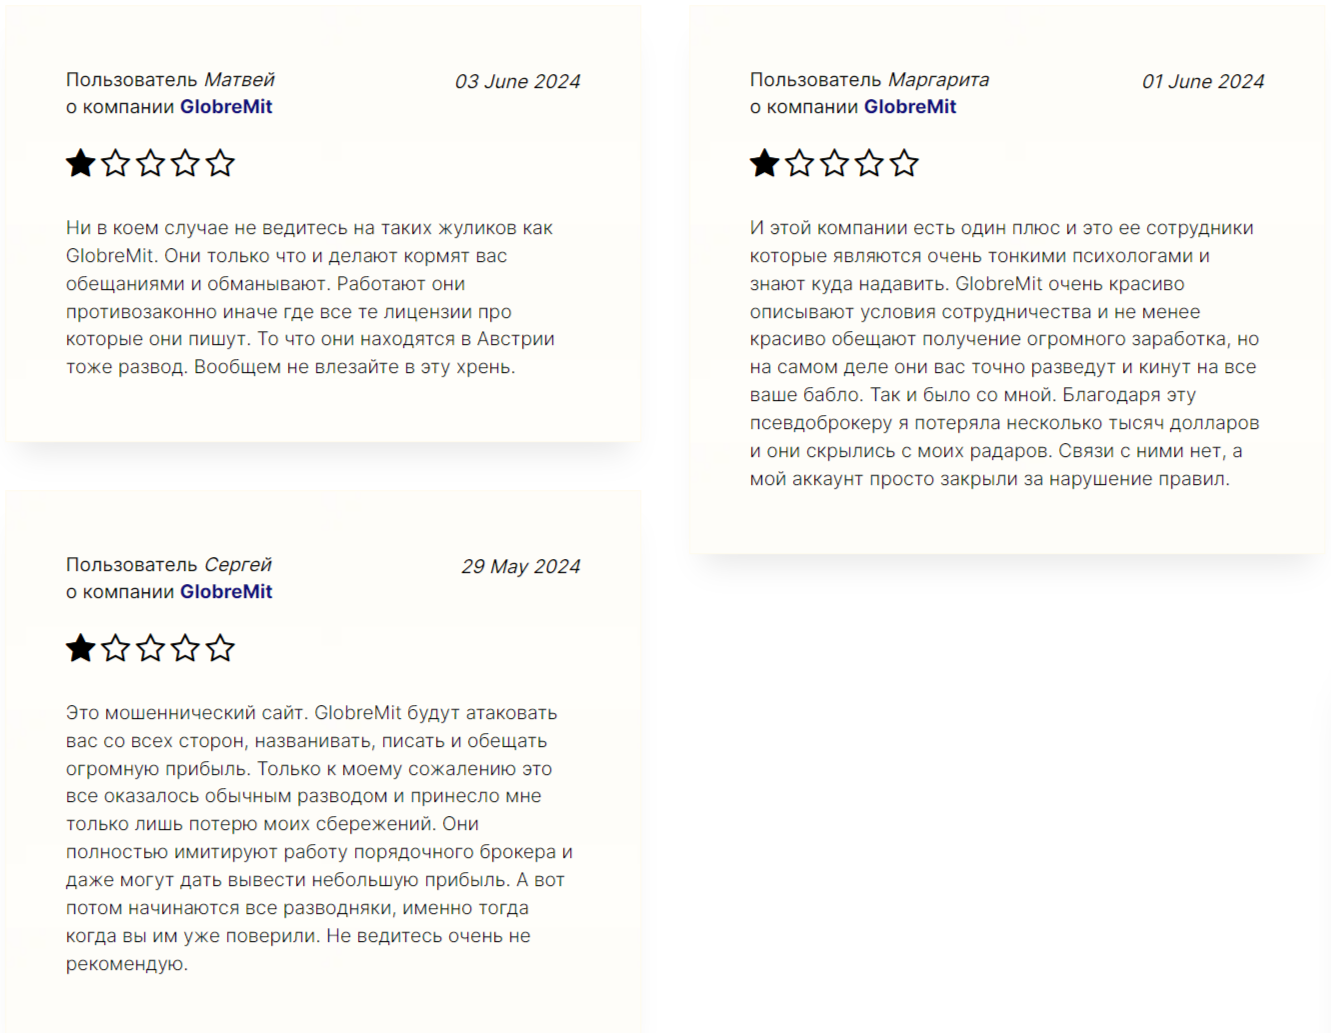Click the third star in Маргарита's rating
This screenshot has width=1331, height=1033.
click(x=834, y=163)
